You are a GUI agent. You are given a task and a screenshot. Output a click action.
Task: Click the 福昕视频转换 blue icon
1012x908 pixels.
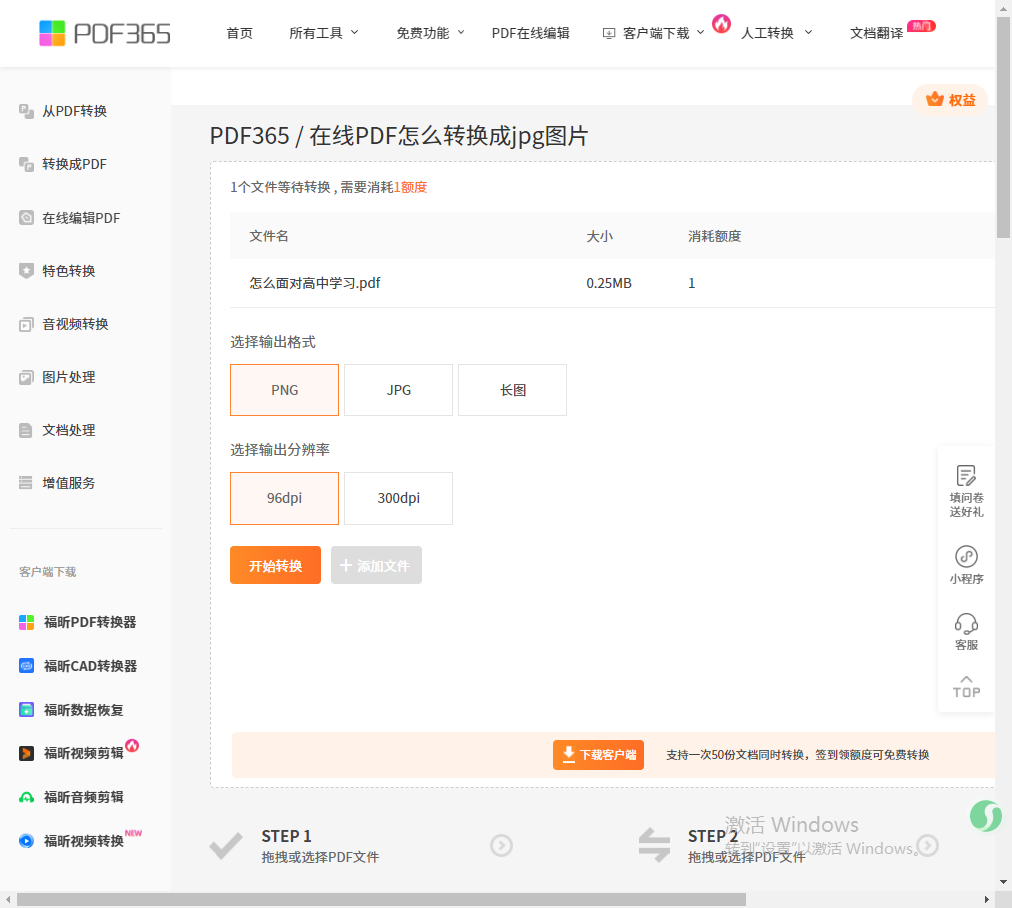point(26,841)
